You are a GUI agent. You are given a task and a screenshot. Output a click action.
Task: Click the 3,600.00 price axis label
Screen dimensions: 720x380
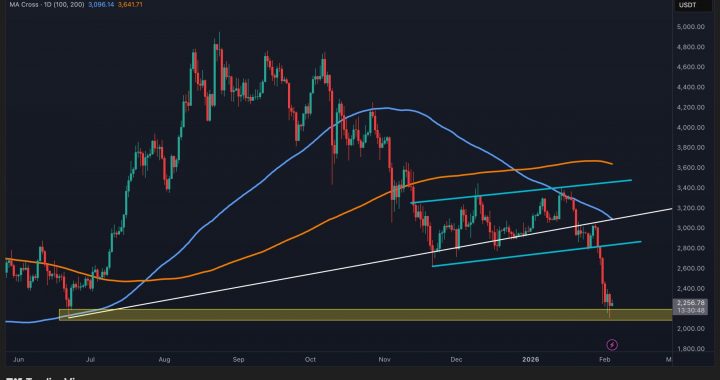691,168
